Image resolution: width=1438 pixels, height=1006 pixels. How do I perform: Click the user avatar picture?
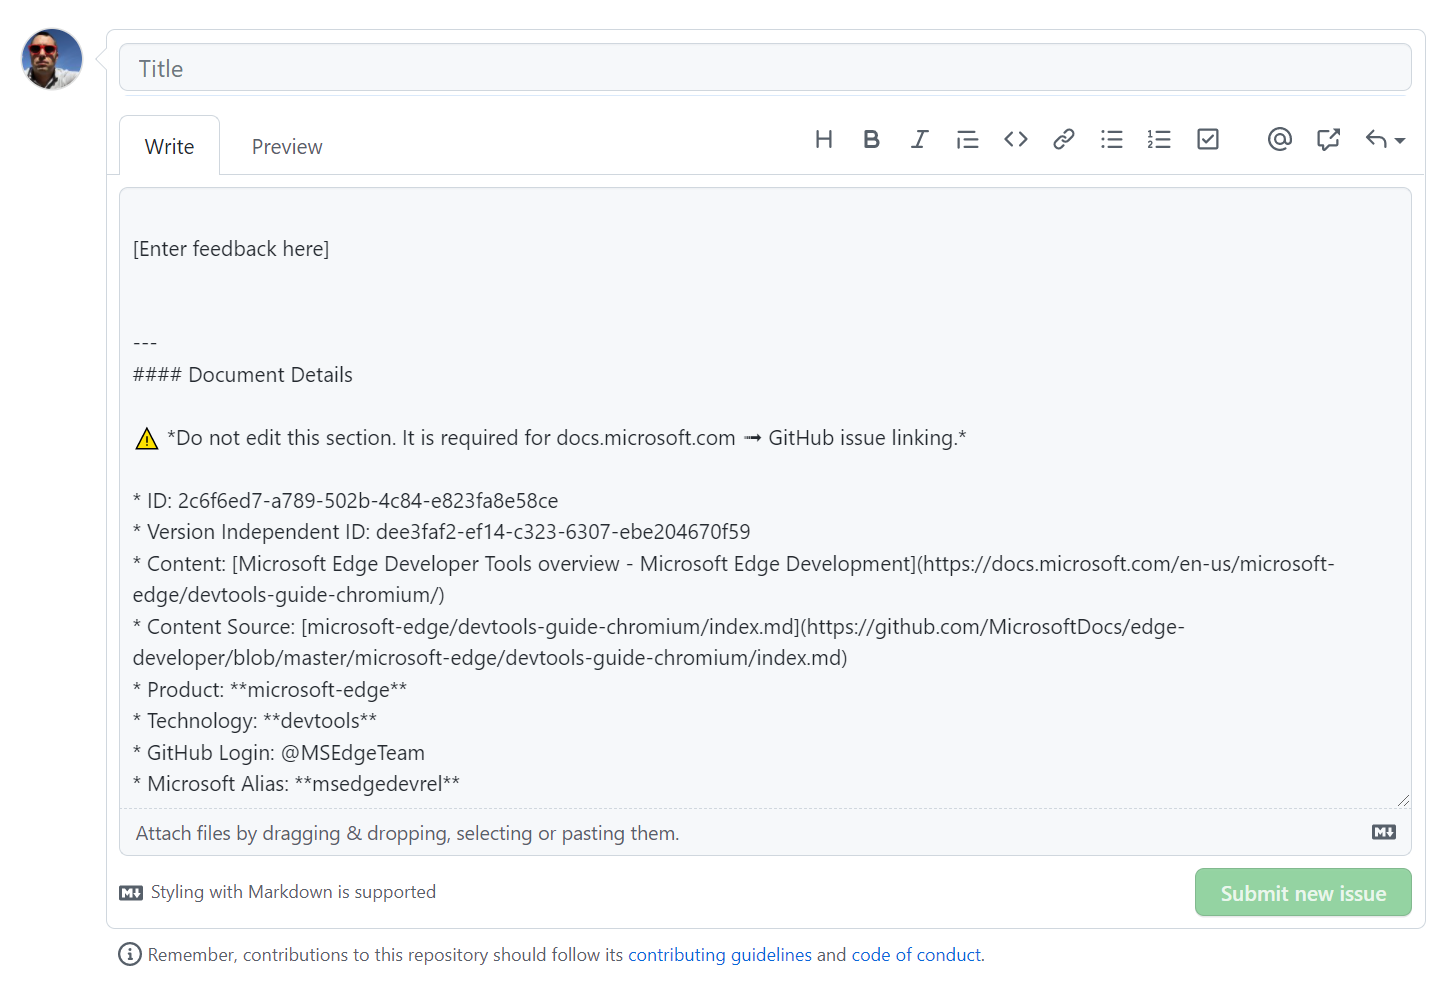(x=52, y=59)
